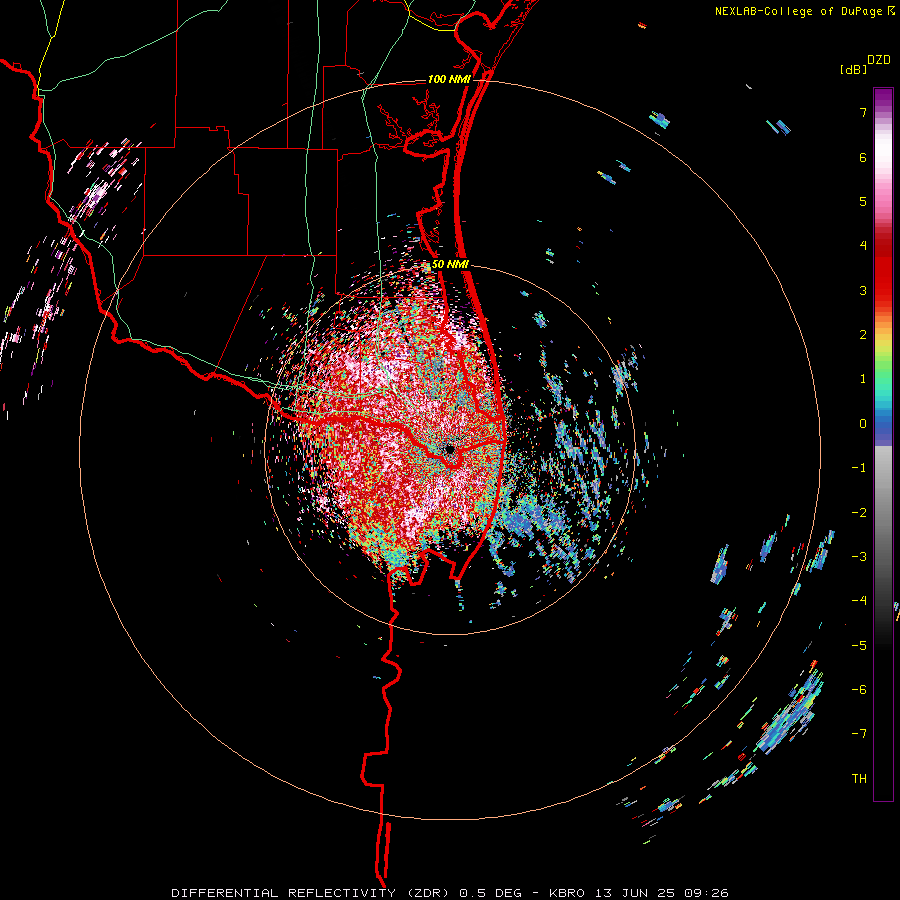Image resolution: width=900 pixels, height=900 pixels.
Task: Click the -3 value on the color scale
Action: (x=859, y=557)
